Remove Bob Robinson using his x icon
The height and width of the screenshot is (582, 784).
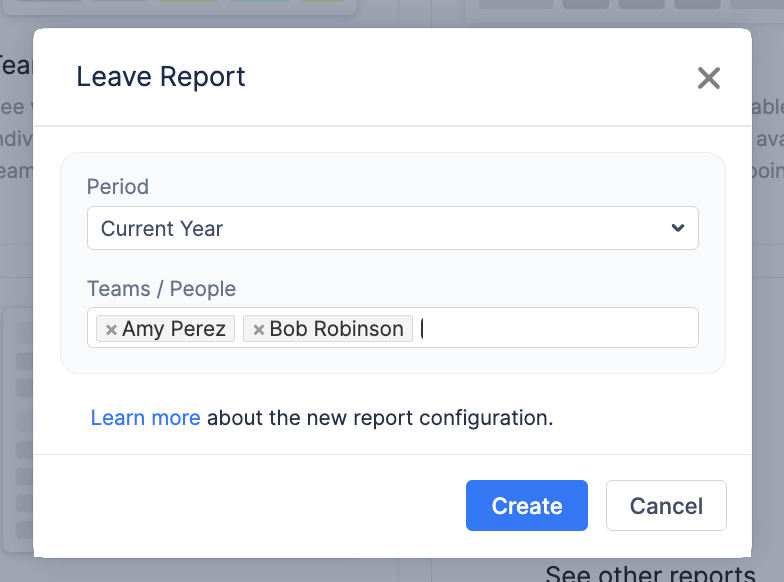click(x=258, y=329)
